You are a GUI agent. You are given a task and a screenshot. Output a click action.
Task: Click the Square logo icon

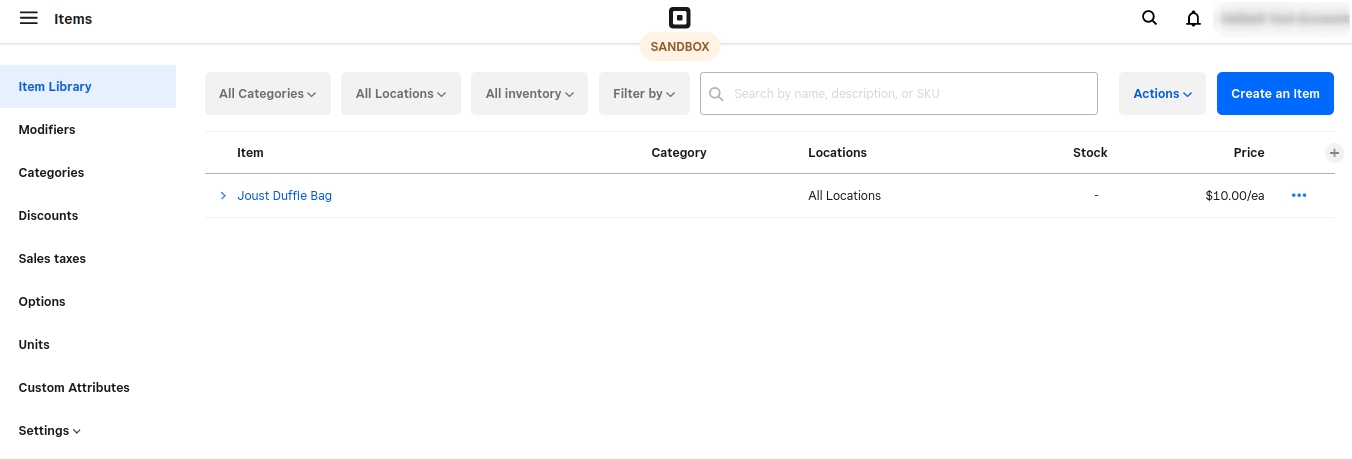pos(680,18)
